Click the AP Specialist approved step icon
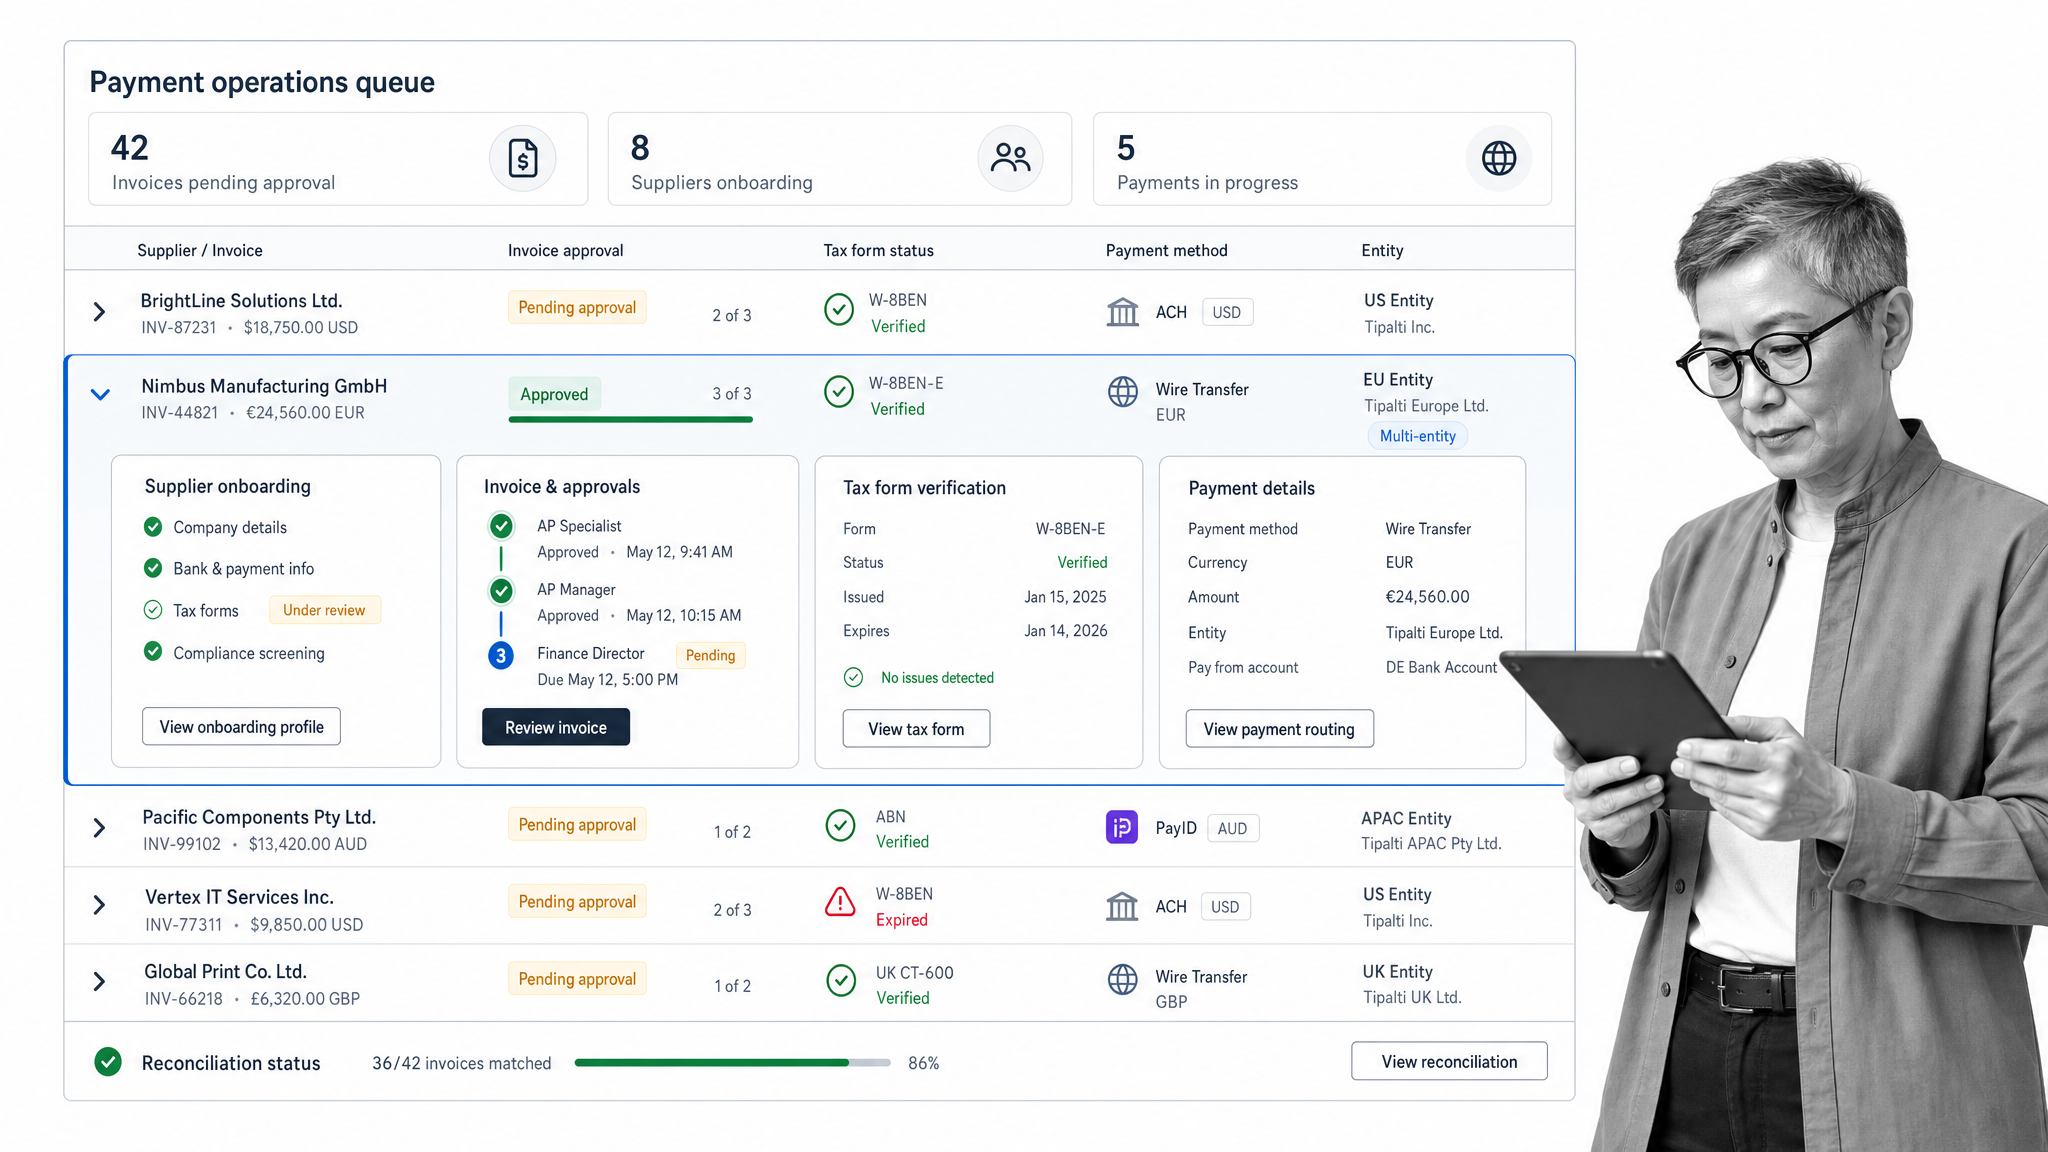This screenshot has height=1152, width=2048. tap(501, 526)
